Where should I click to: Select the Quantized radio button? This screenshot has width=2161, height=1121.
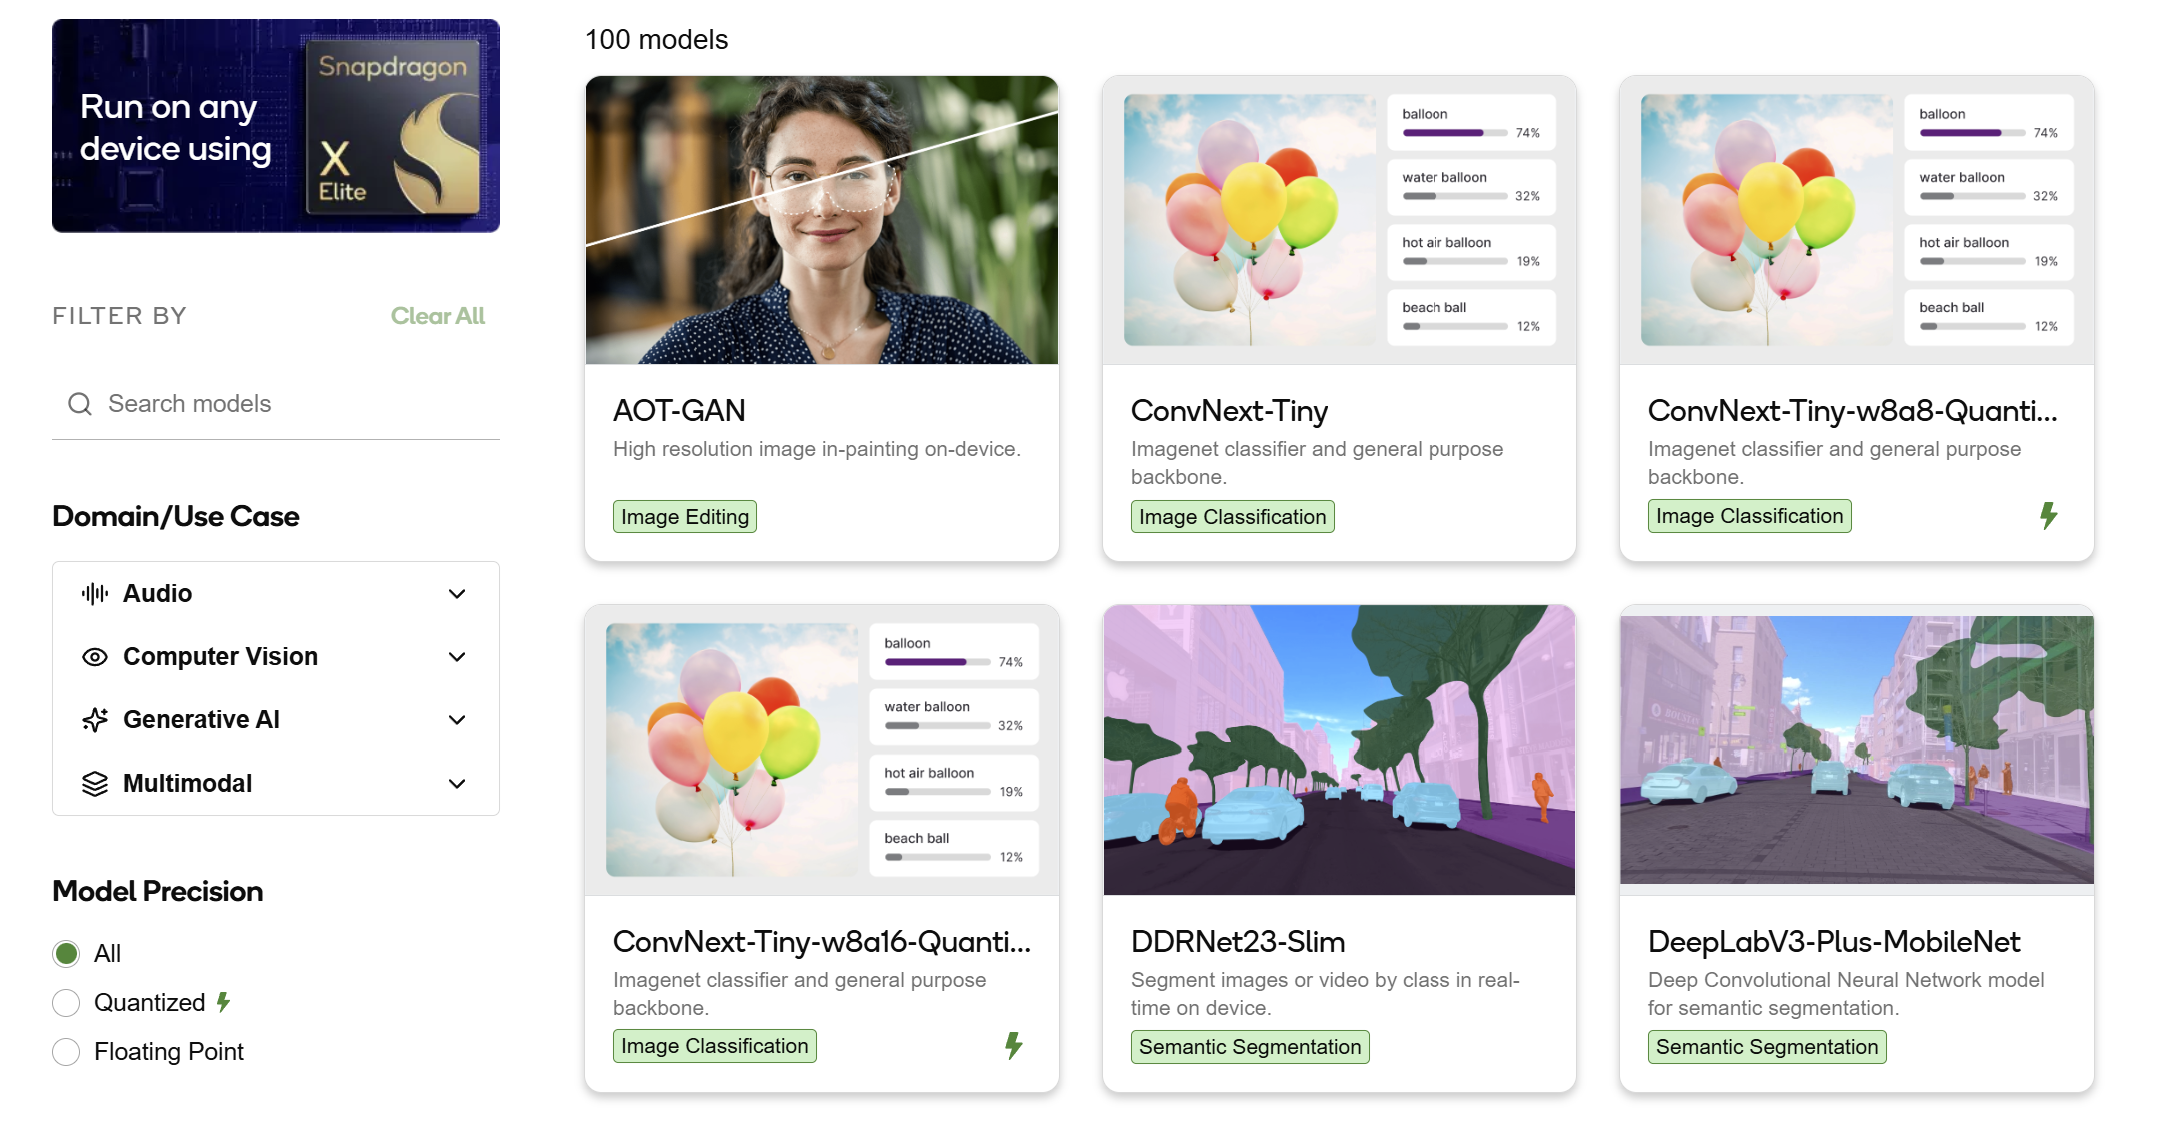coord(66,1003)
